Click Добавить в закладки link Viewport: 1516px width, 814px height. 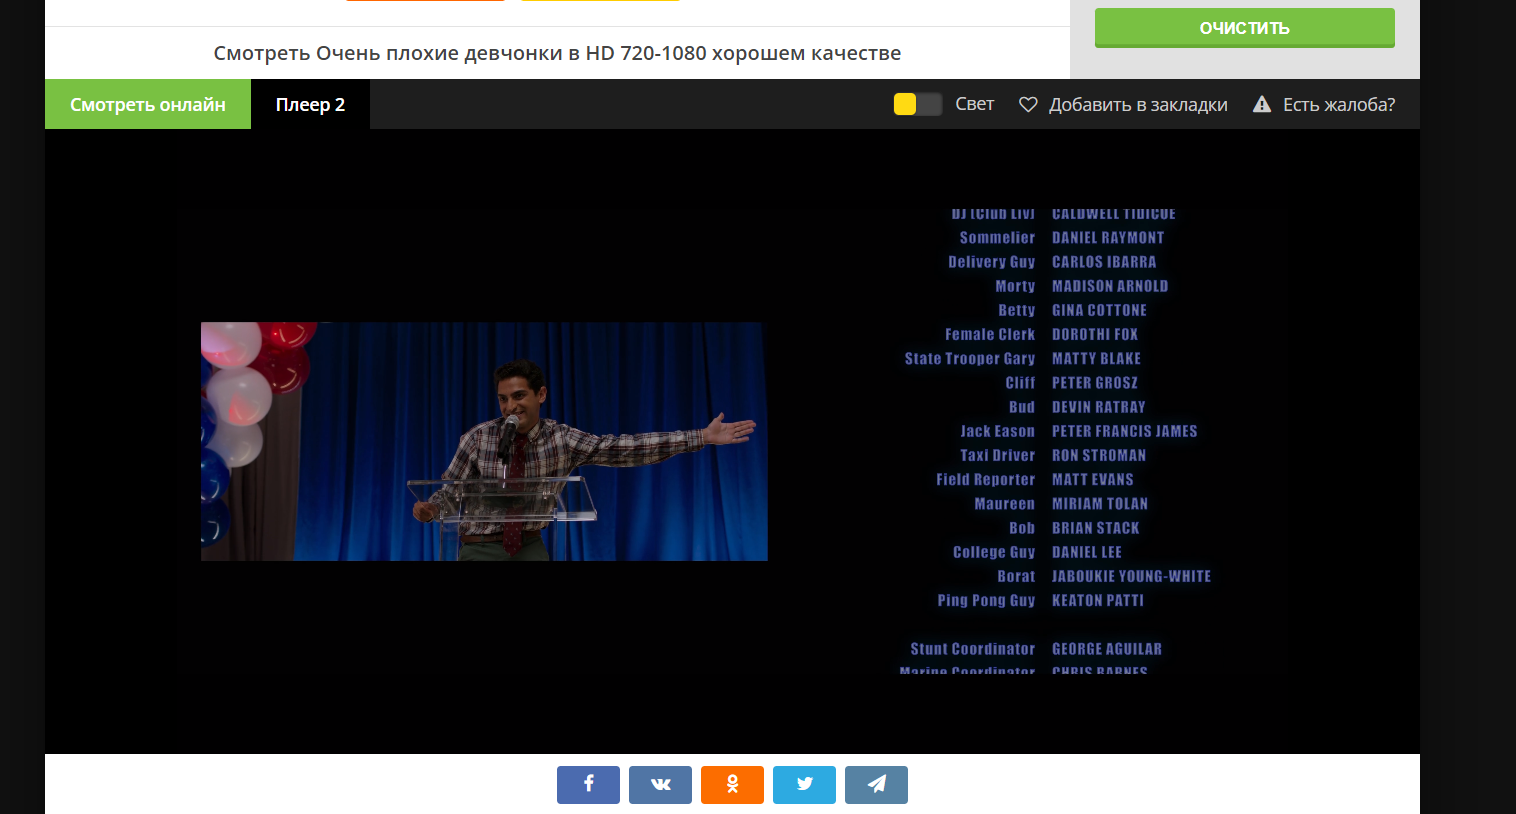pyautogui.click(x=1138, y=104)
